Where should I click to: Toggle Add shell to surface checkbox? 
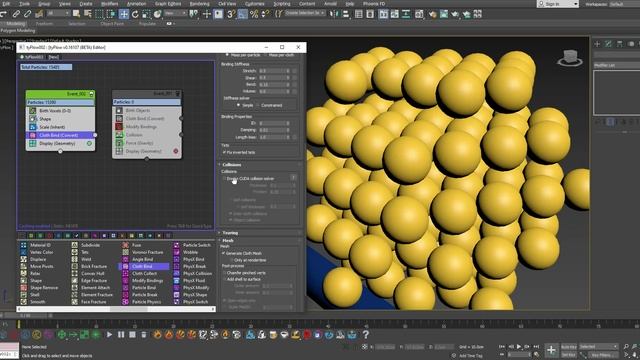tap(224, 279)
